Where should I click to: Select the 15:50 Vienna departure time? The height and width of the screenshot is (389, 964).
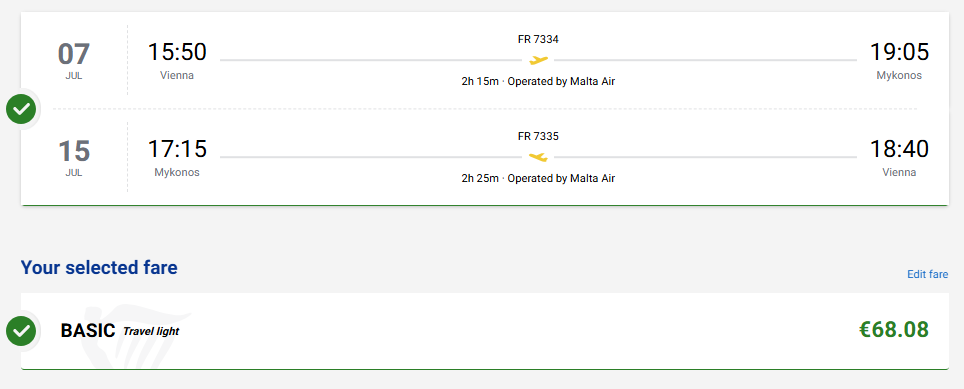[177, 52]
